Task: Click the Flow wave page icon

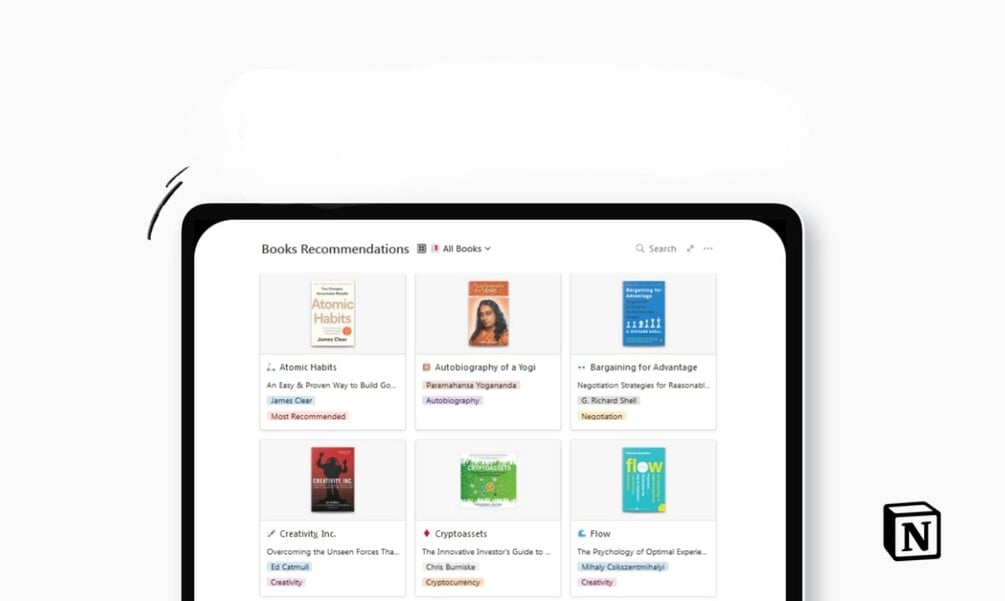Action: click(582, 533)
